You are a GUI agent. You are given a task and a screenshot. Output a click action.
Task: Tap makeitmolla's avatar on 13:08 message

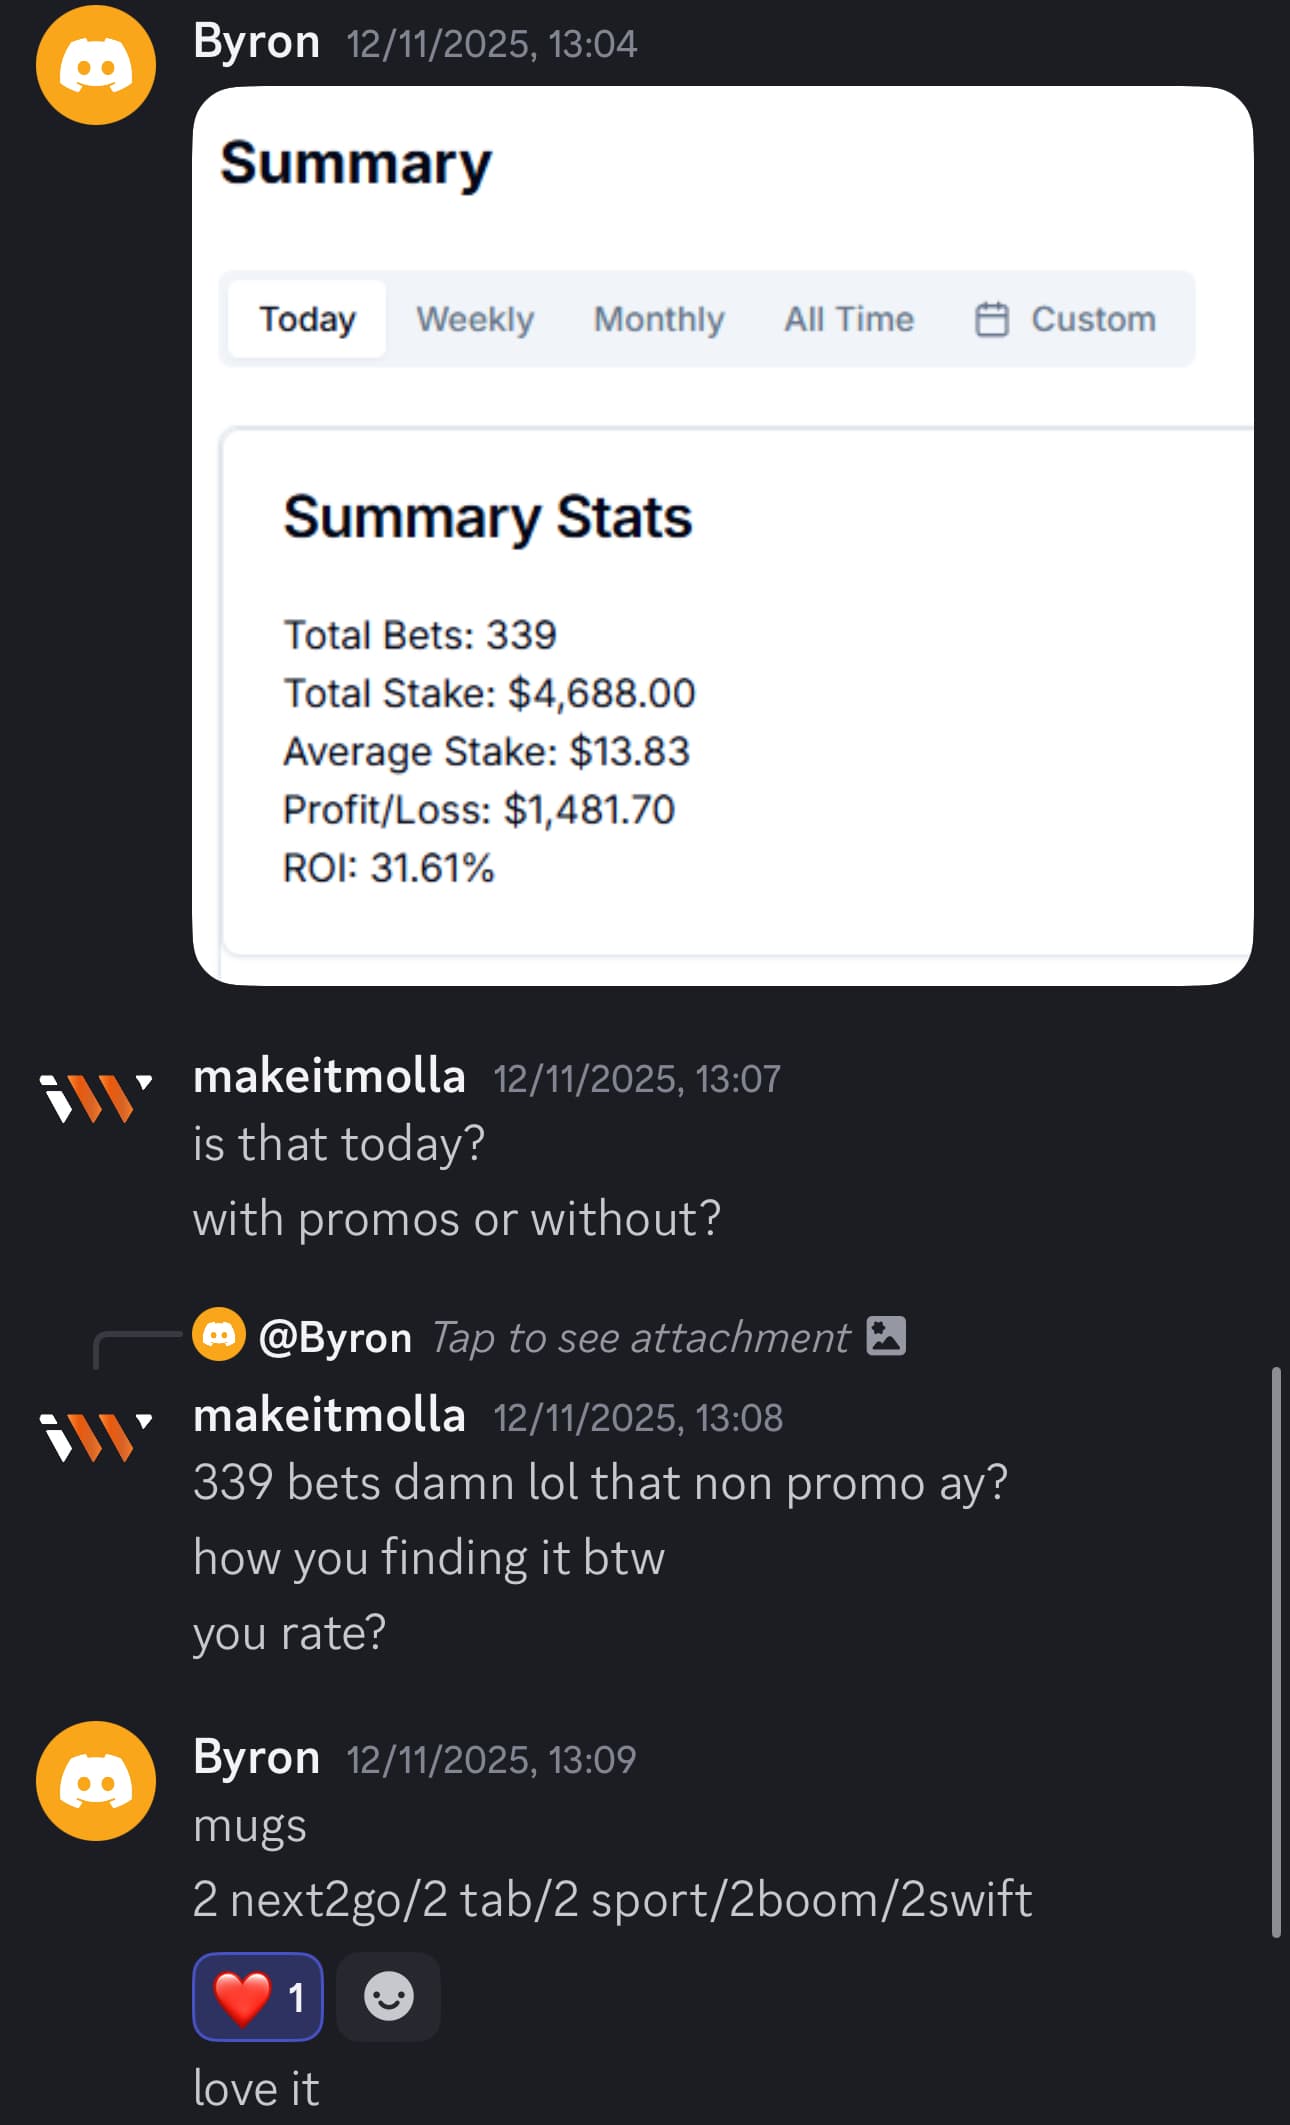(x=96, y=1435)
